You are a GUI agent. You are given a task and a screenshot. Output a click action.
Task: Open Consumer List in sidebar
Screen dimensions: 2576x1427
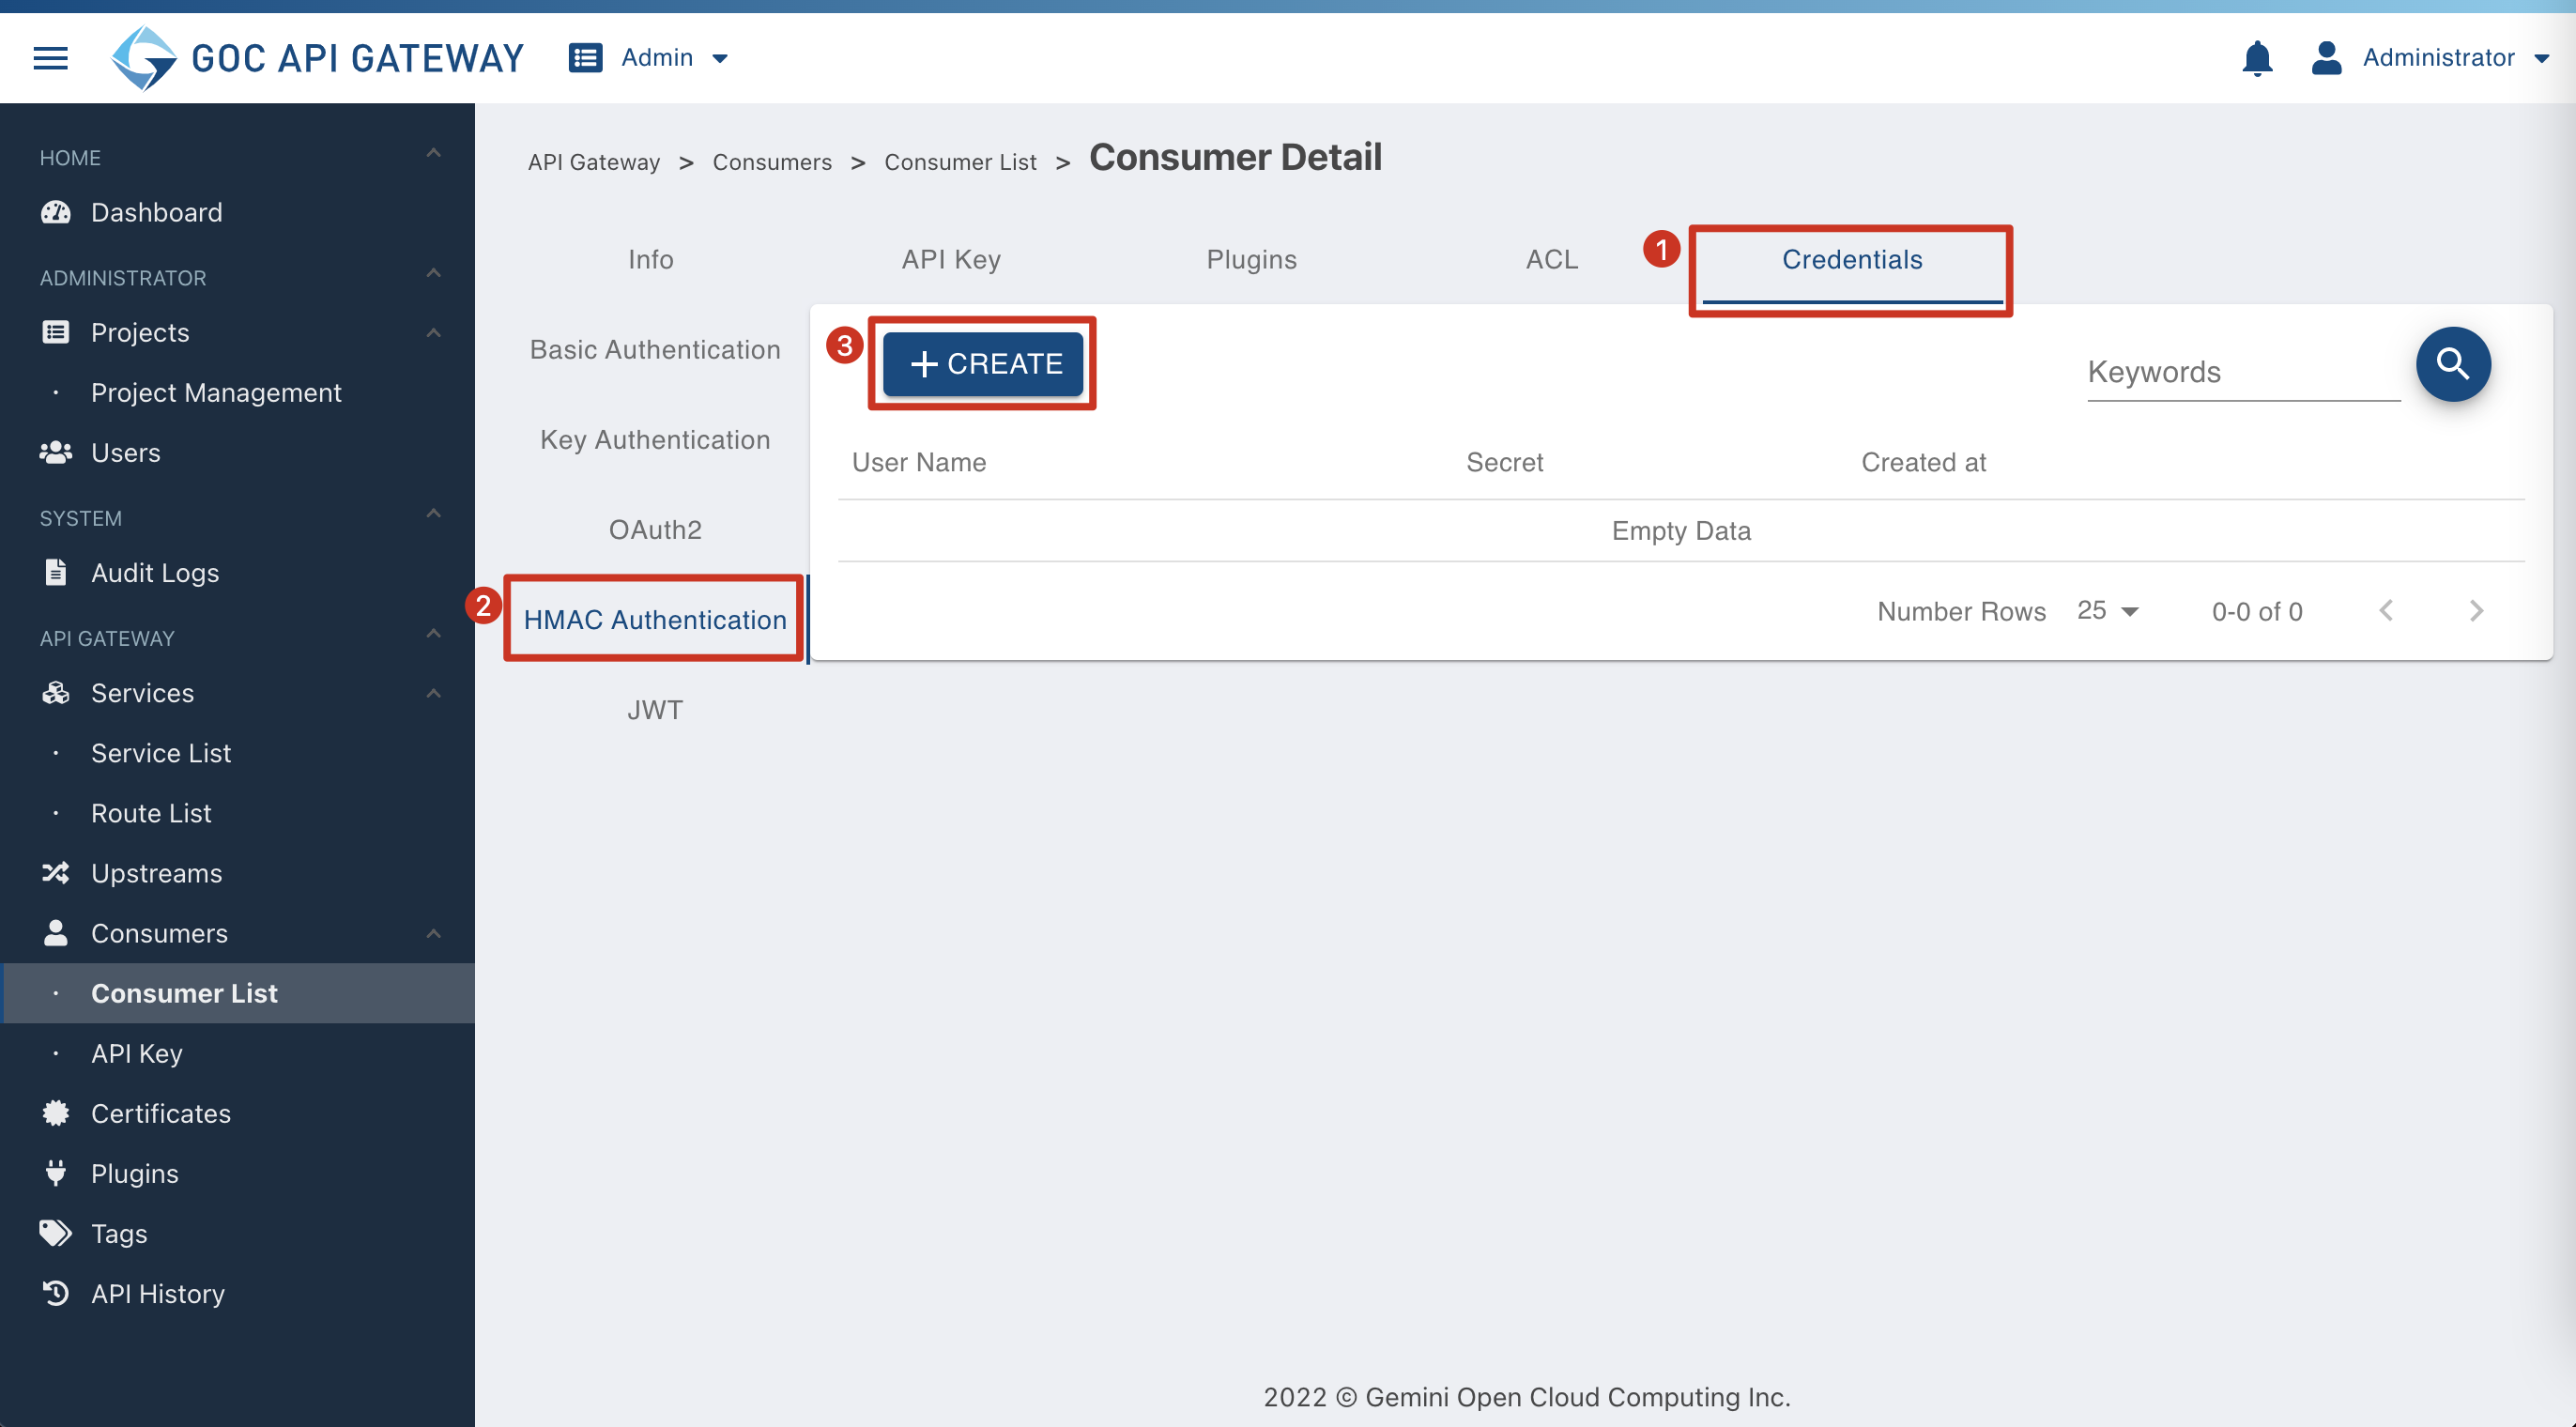(237, 992)
